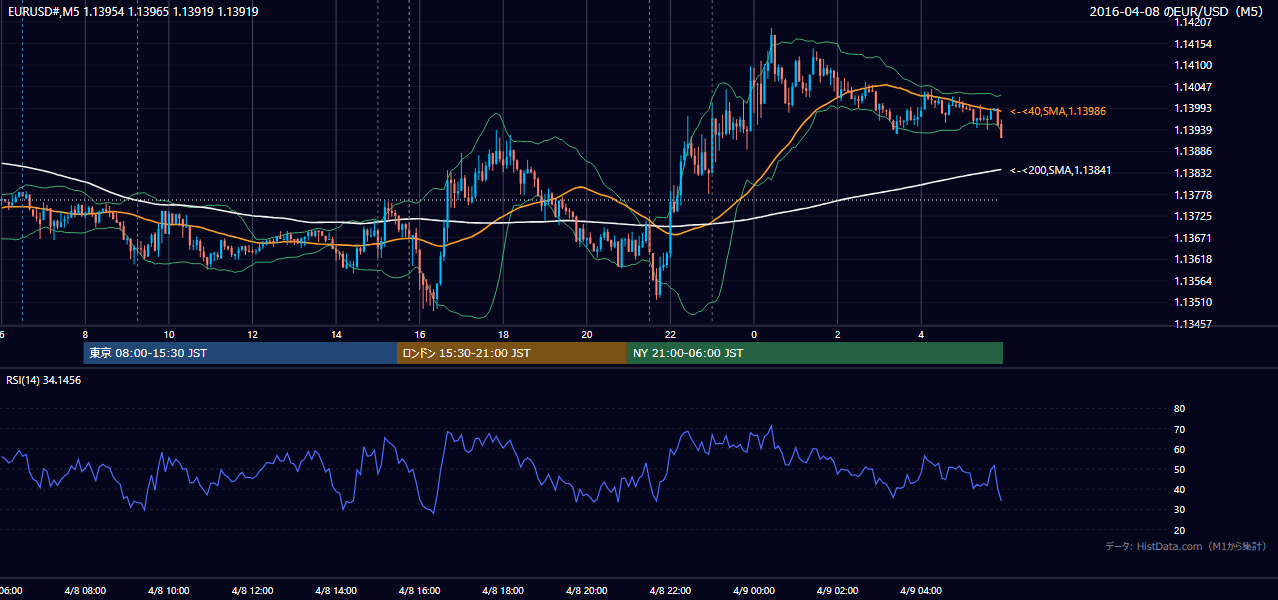Click price level 1.14154 on axis

pos(1193,44)
